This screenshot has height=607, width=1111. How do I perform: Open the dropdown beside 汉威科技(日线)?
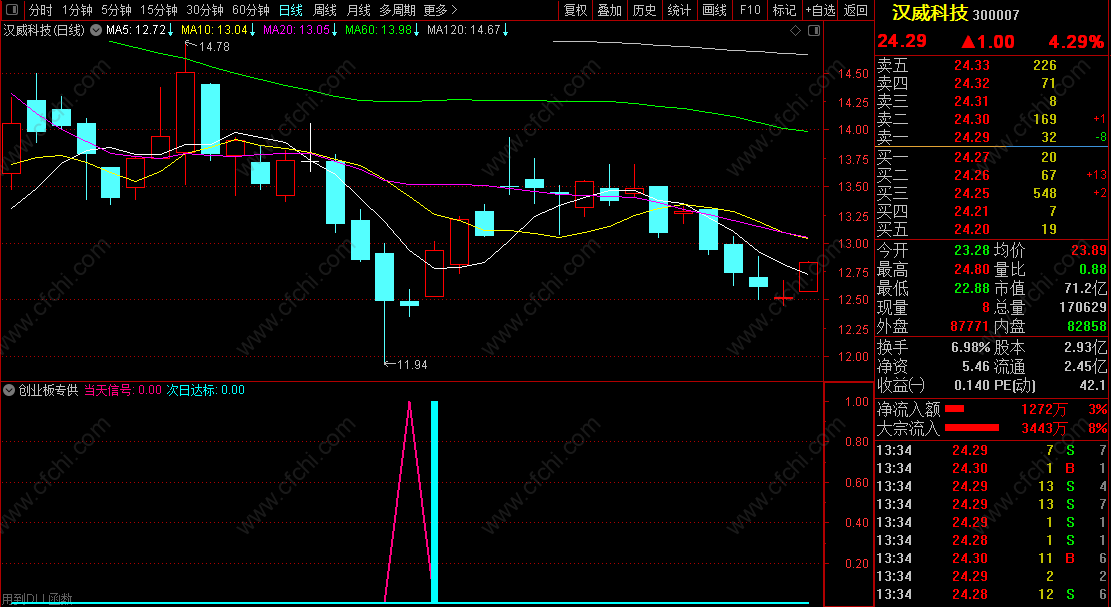[96, 30]
